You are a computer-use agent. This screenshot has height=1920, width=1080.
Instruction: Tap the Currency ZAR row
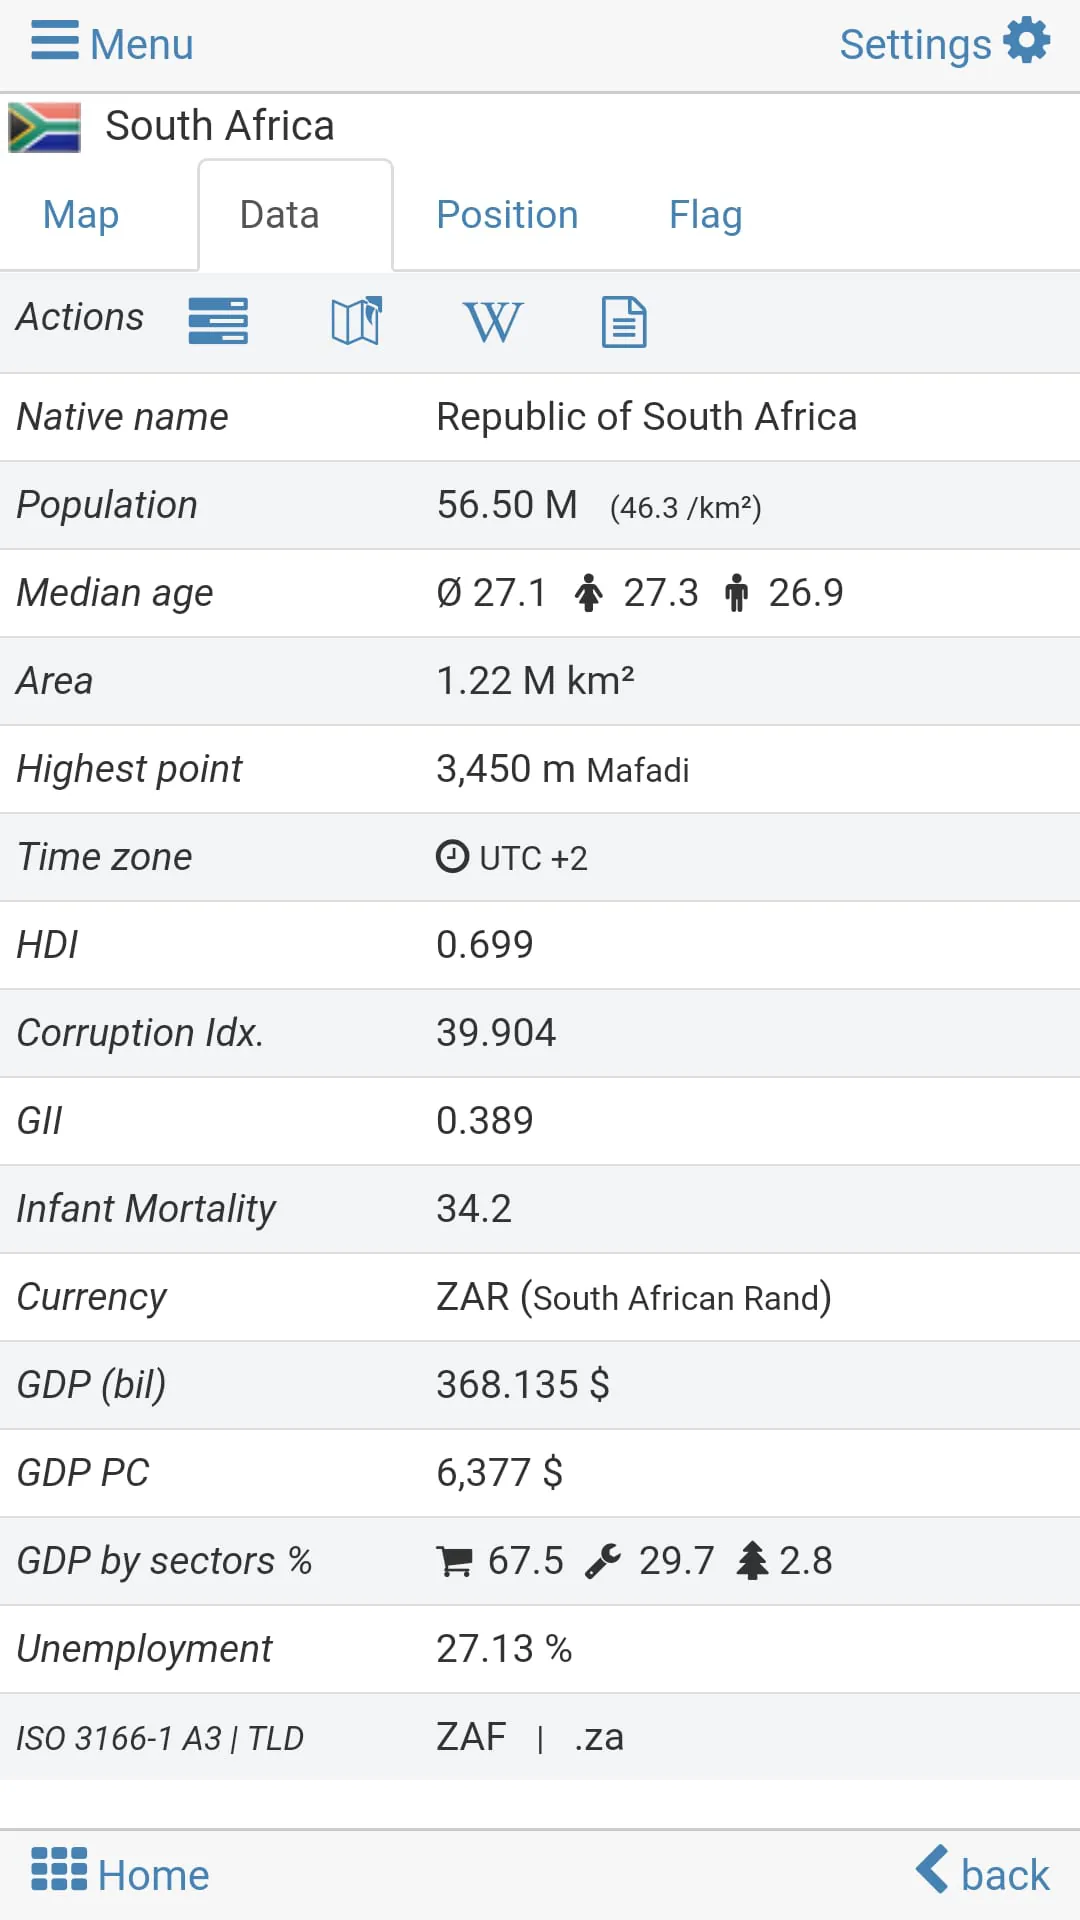point(633,1297)
